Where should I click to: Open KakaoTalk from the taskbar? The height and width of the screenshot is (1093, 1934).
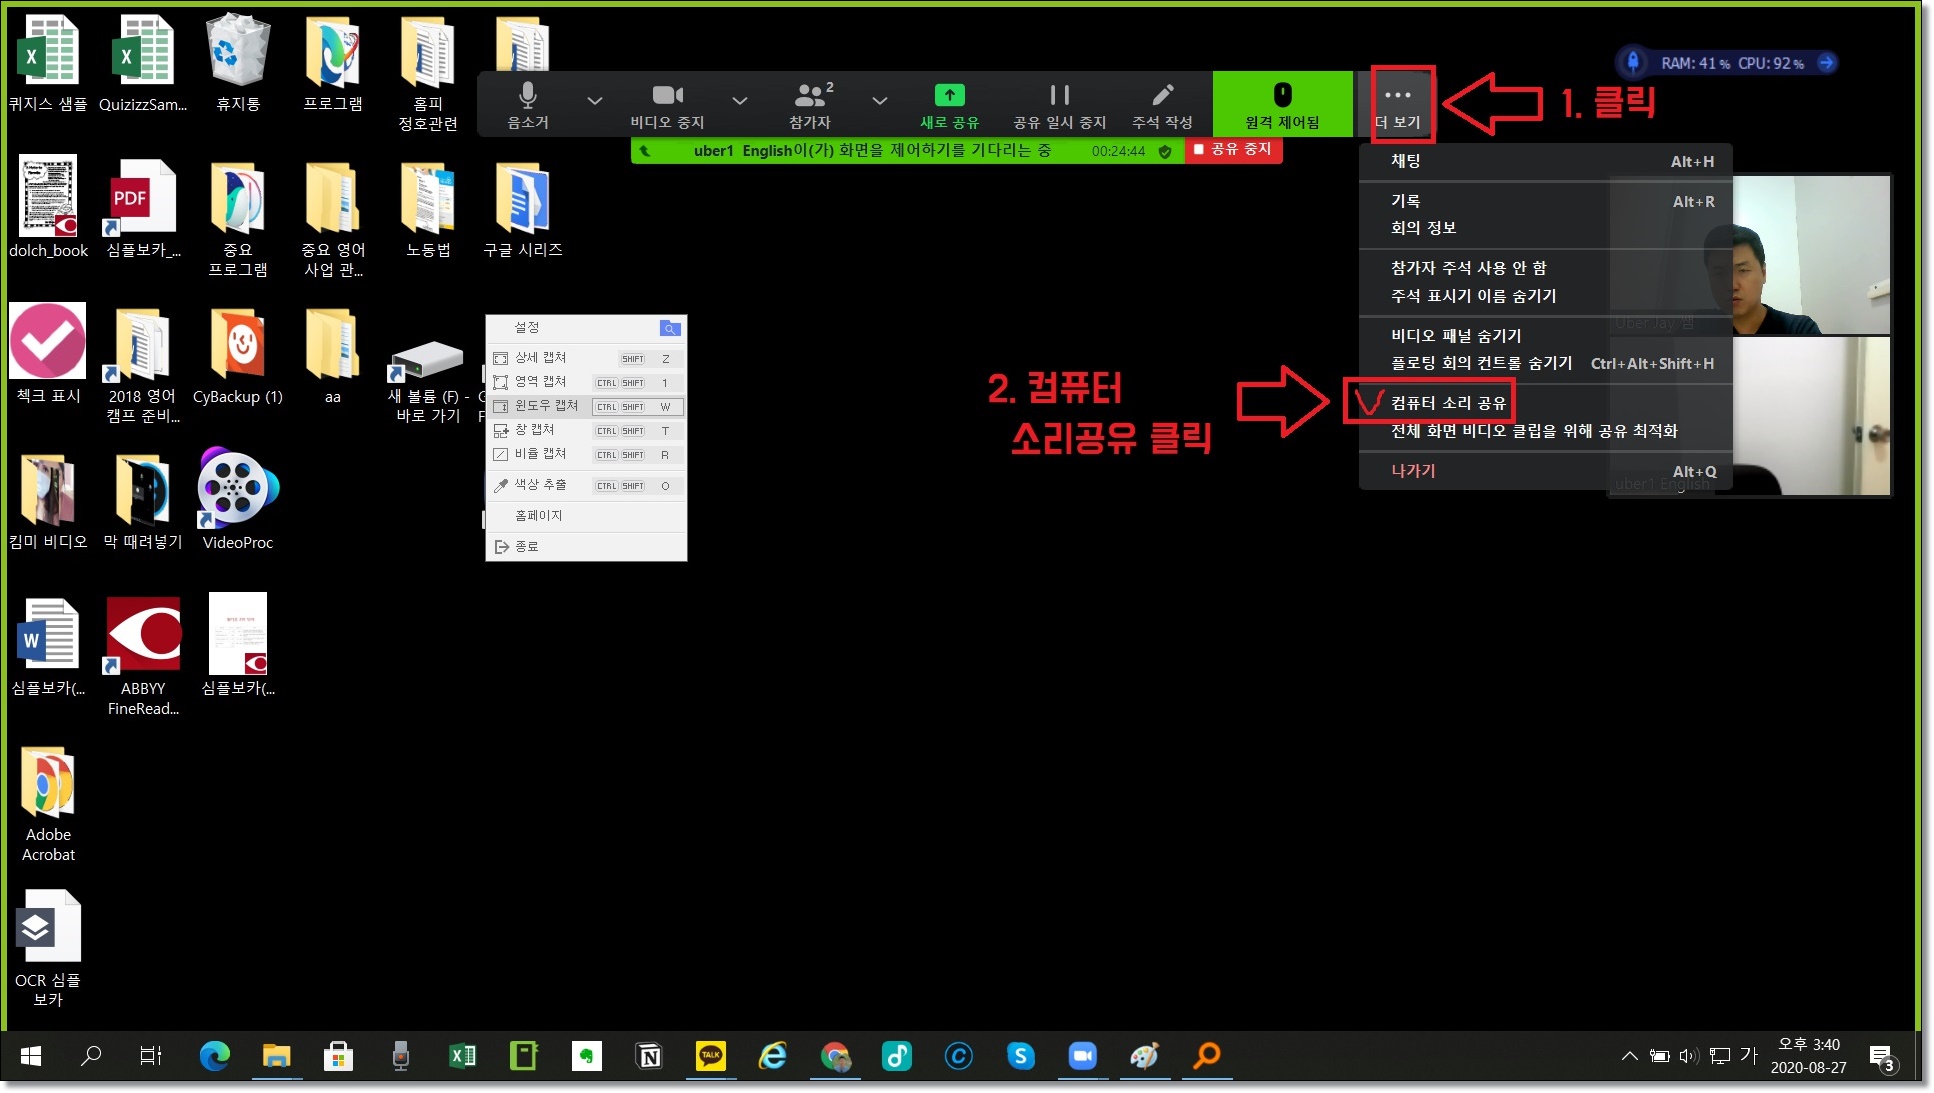coord(711,1056)
